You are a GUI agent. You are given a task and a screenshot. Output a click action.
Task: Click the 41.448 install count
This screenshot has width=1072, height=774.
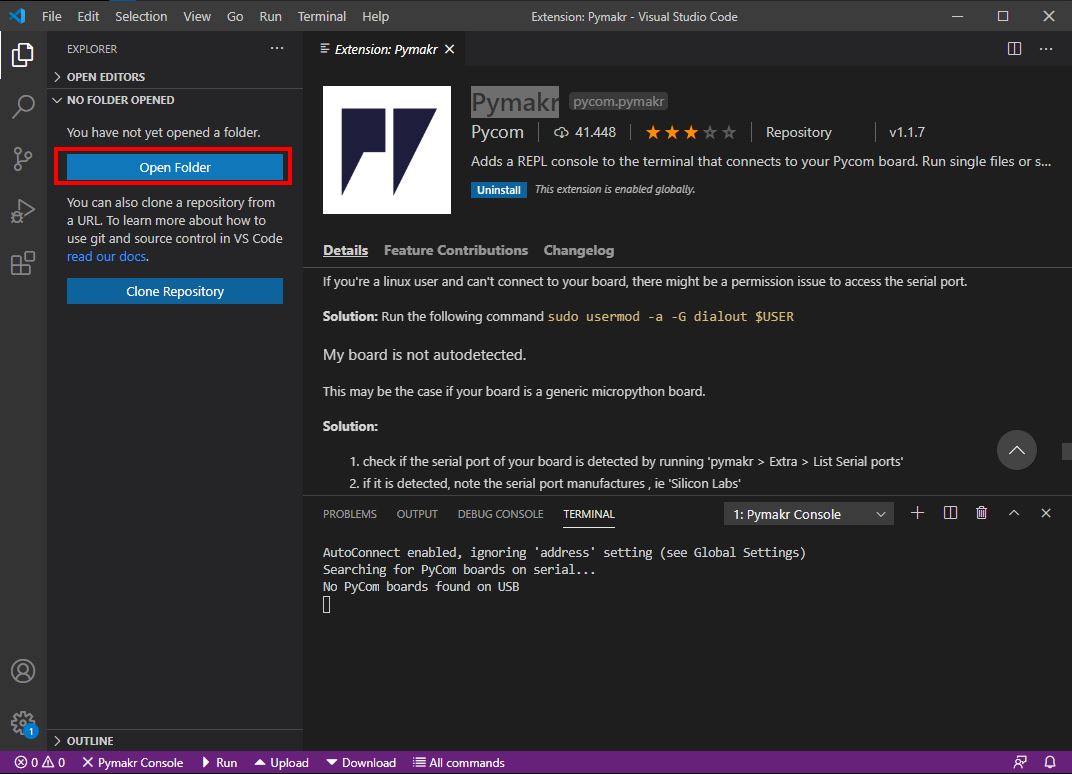pos(585,132)
